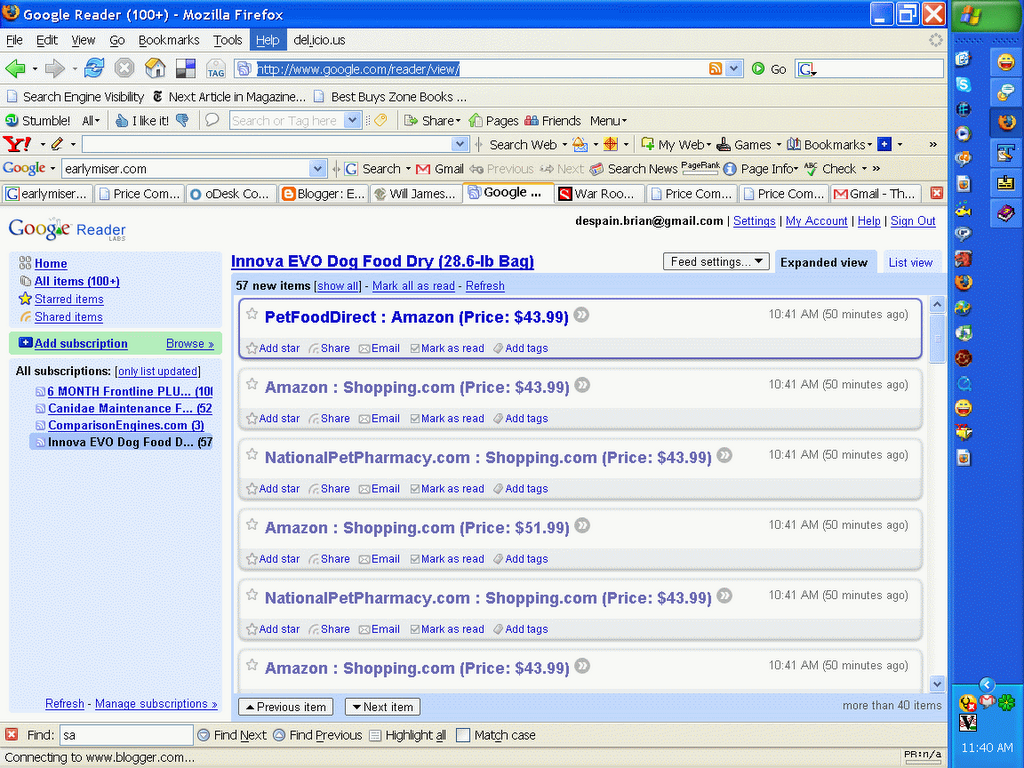The height and width of the screenshot is (768, 1024).
Task: Open the StumbleUpon All topics dropdown
Action: [x=91, y=121]
